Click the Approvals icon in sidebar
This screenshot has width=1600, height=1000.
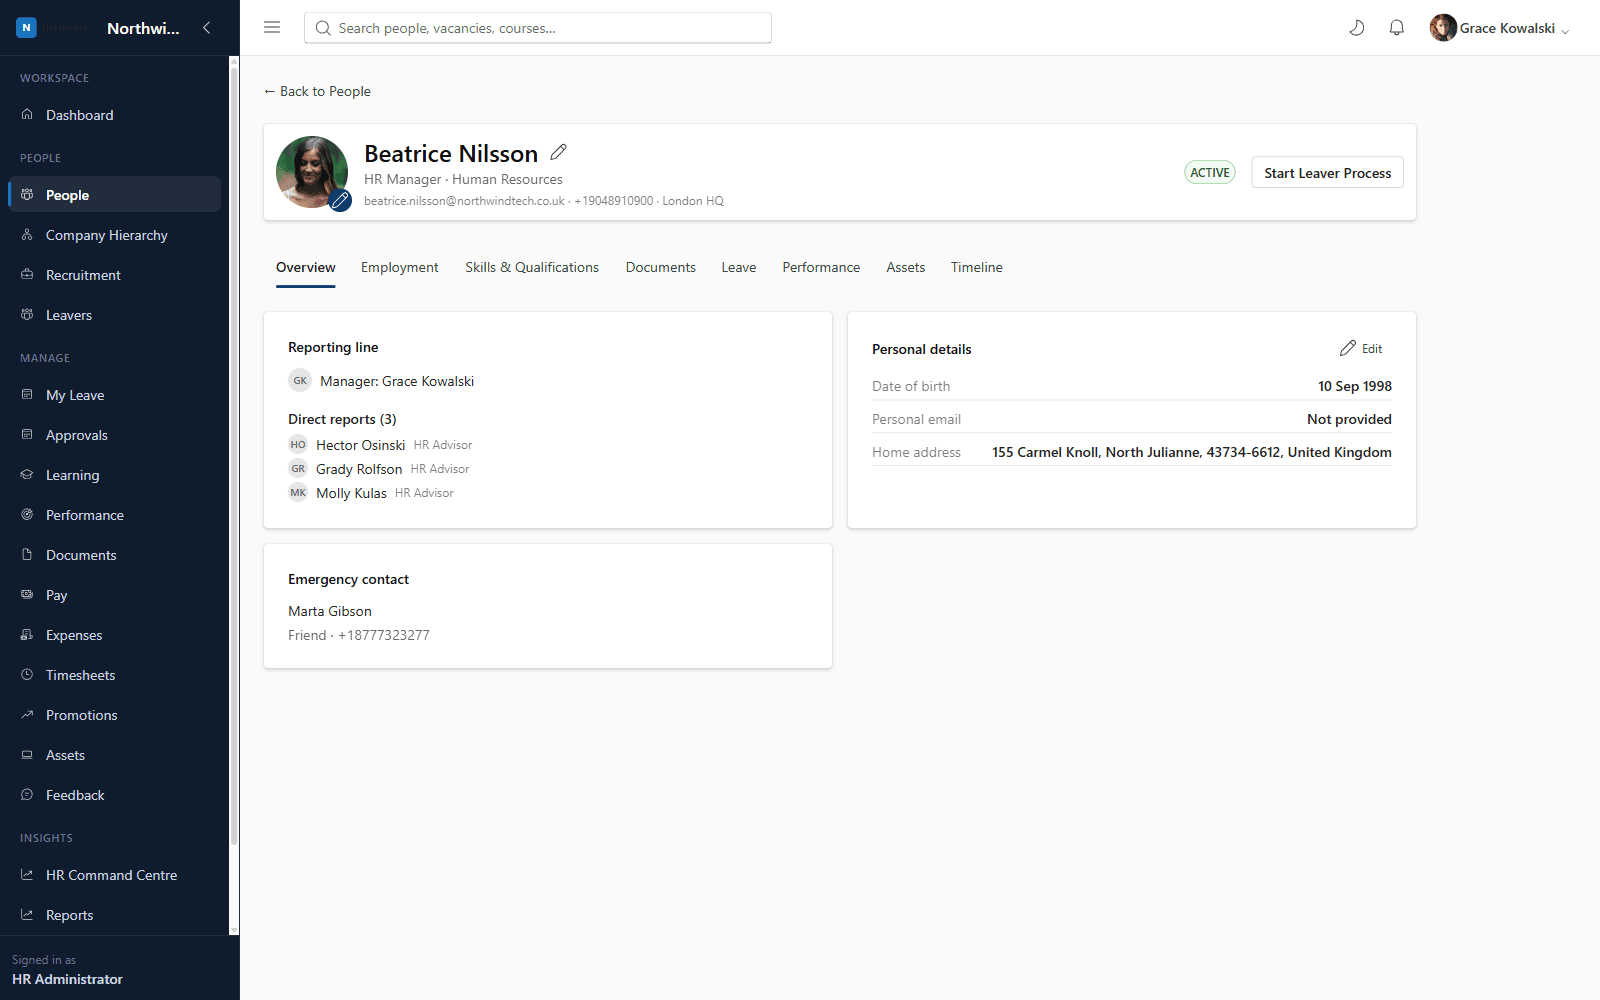point(27,434)
